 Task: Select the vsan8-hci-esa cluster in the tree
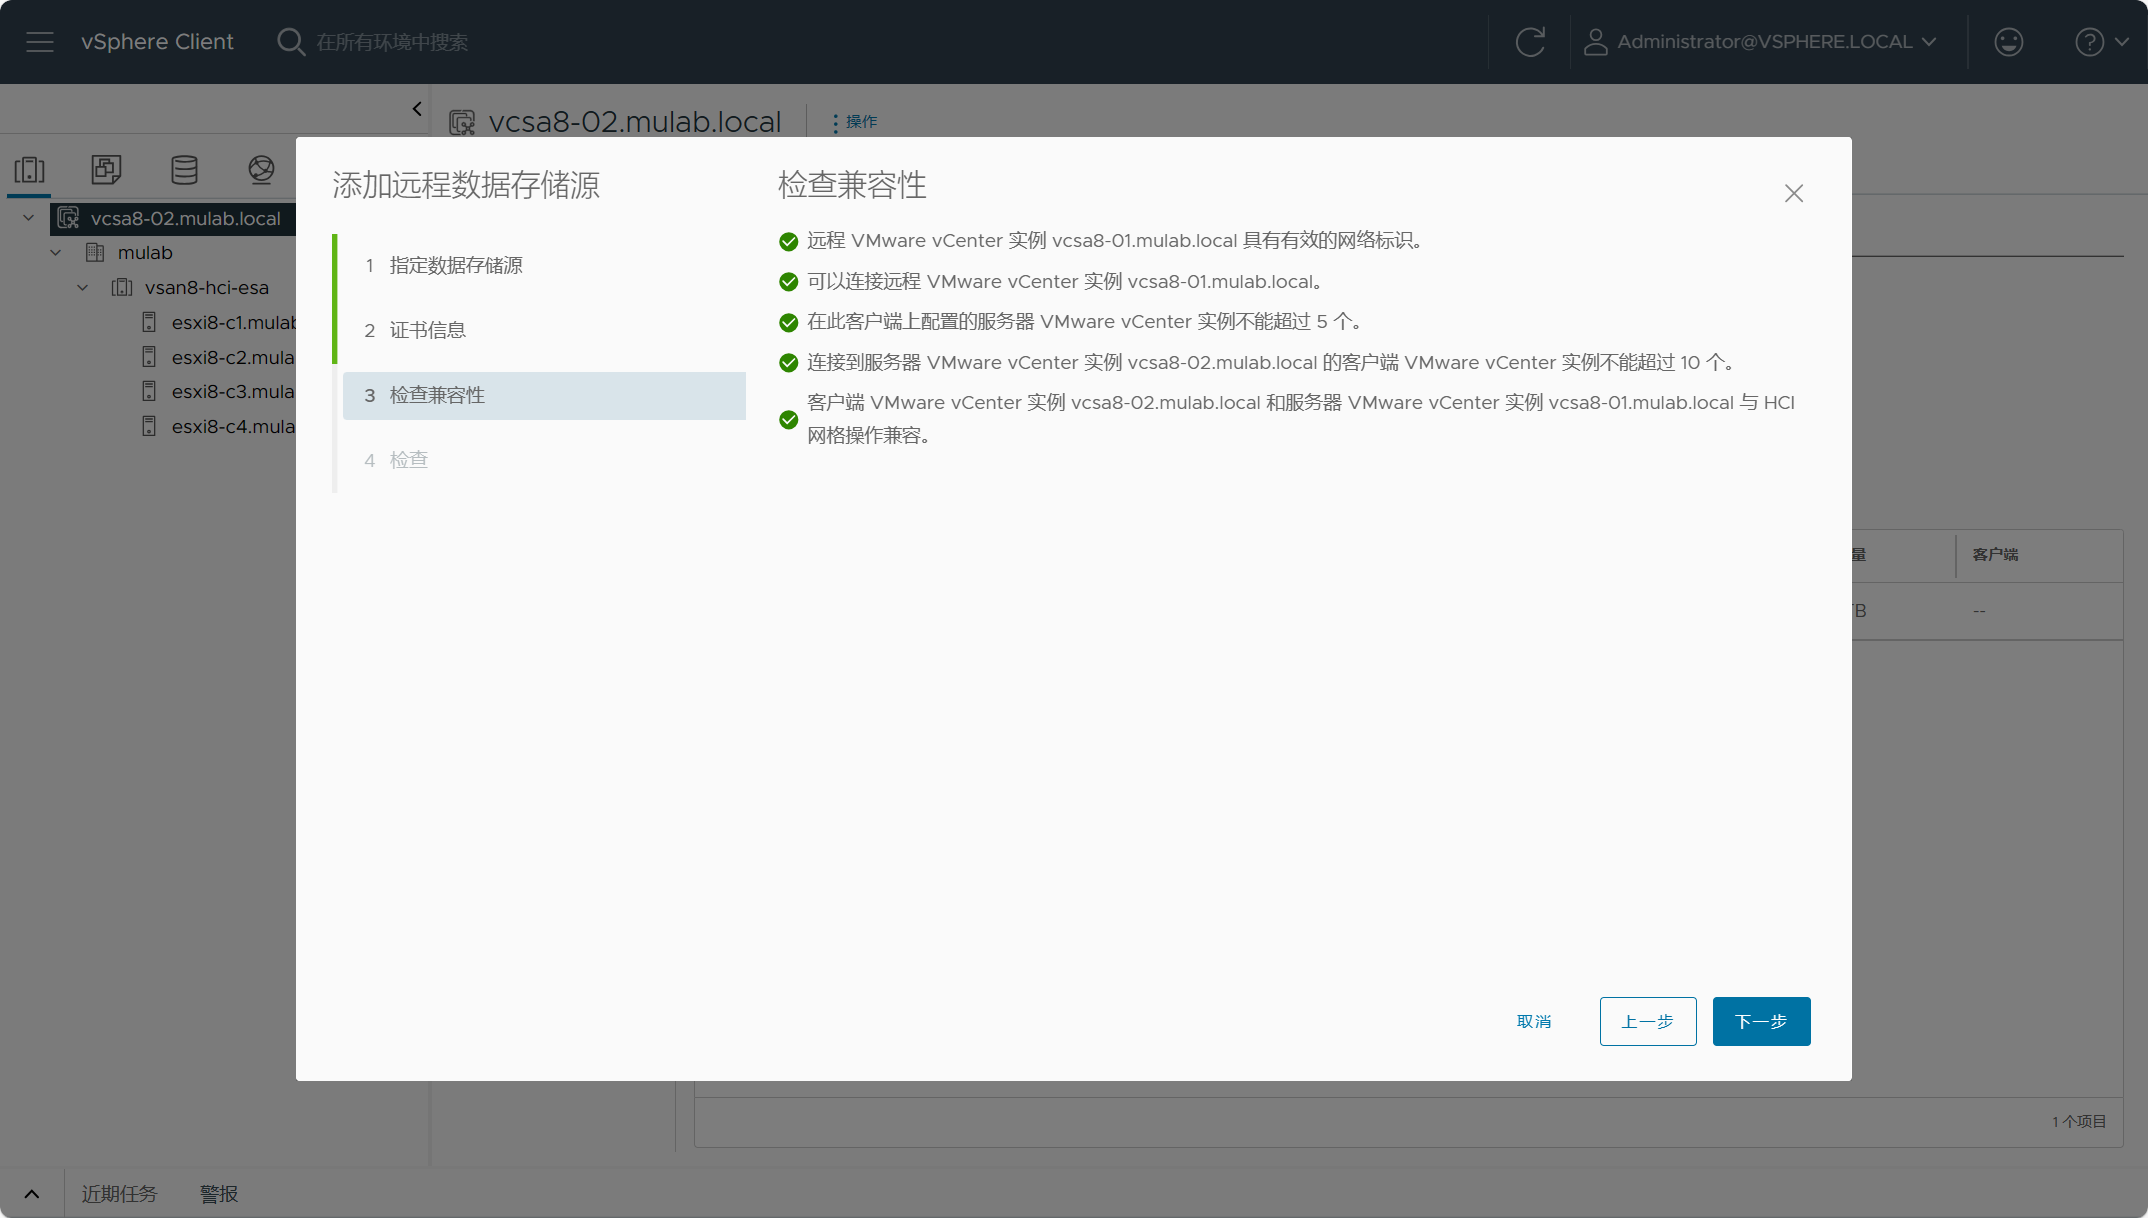point(207,288)
